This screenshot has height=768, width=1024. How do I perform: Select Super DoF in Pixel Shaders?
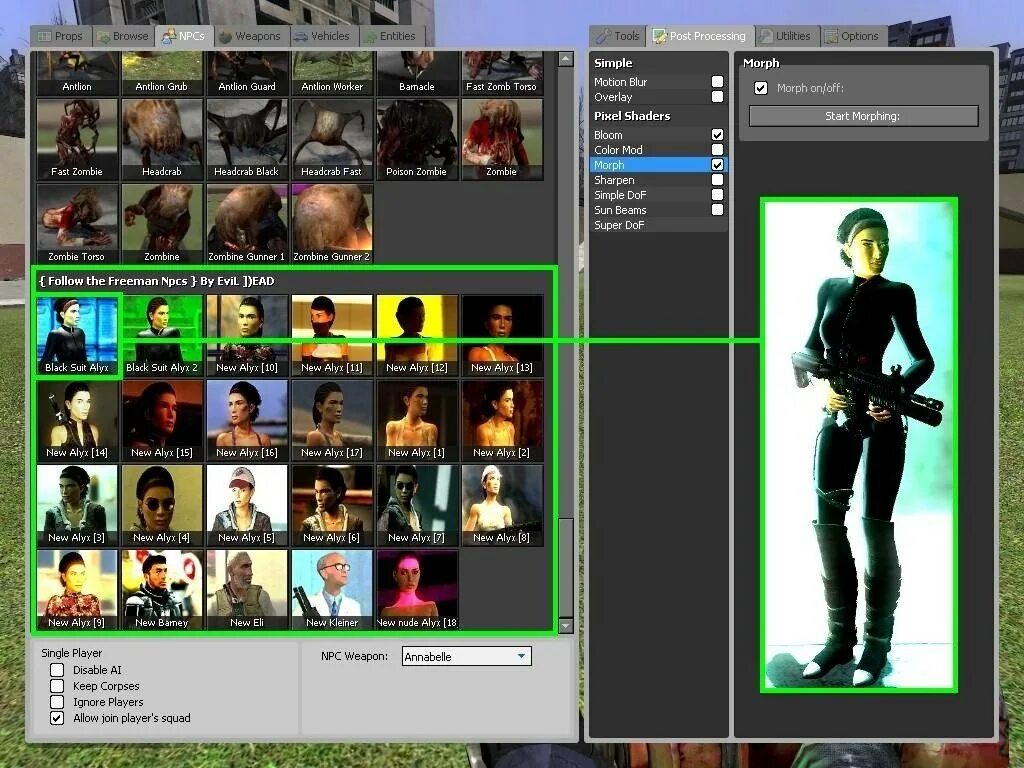pos(658,225)
